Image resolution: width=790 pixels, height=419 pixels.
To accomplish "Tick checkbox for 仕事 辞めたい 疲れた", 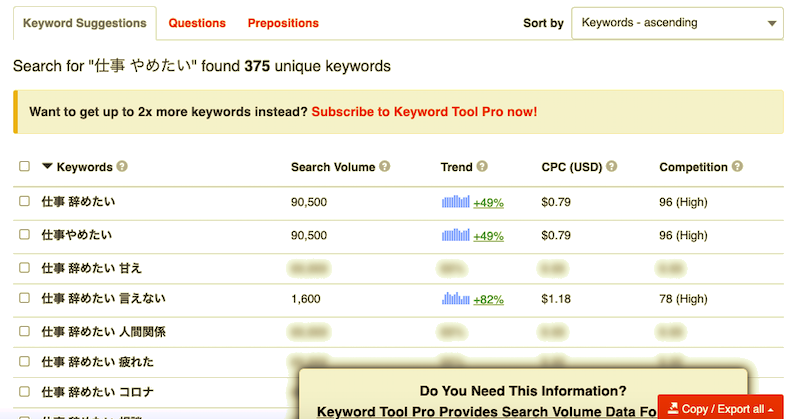I will click(24, 361).
